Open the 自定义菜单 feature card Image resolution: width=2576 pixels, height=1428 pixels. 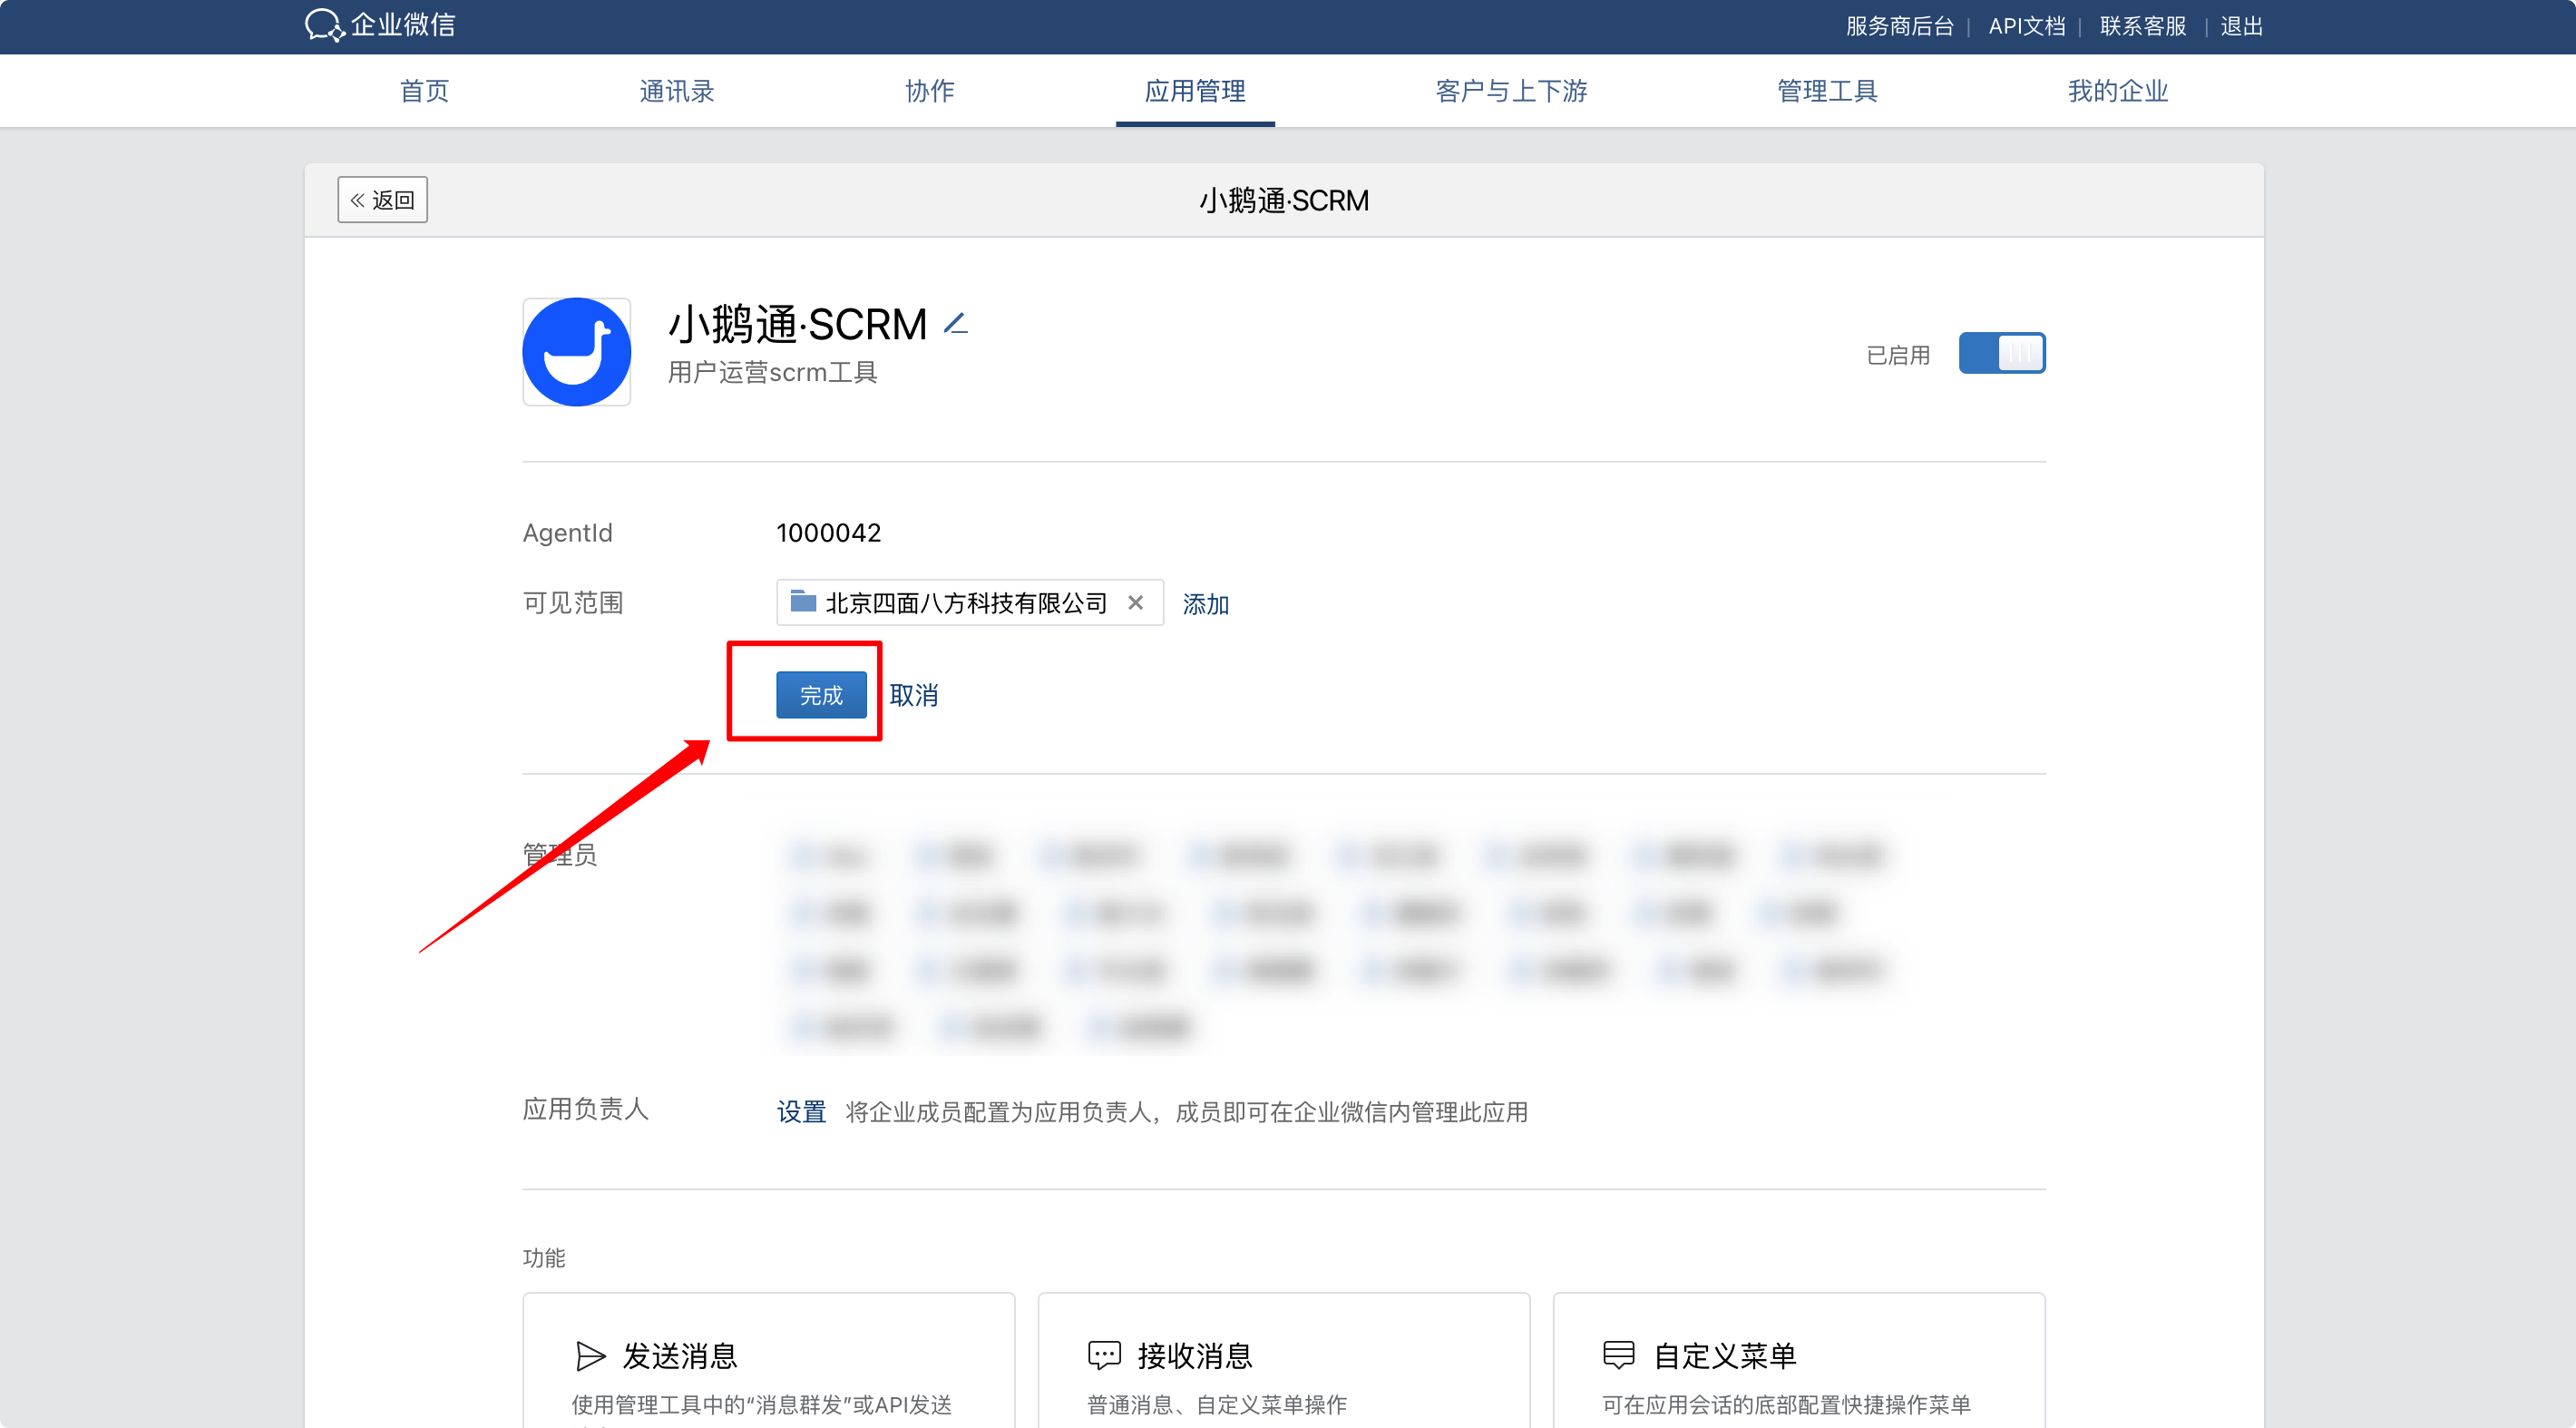pyautogui.click(x=1799, y=1360)
